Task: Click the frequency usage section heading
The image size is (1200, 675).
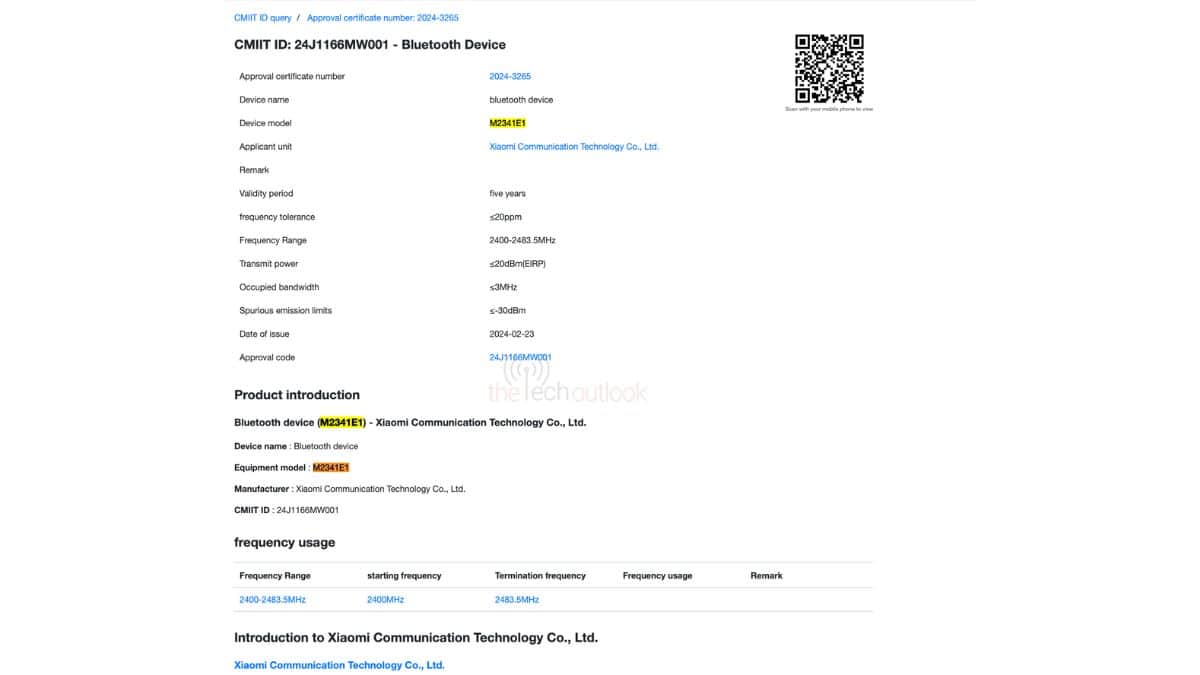Action: pyautogui.click(x=286, y=542)
